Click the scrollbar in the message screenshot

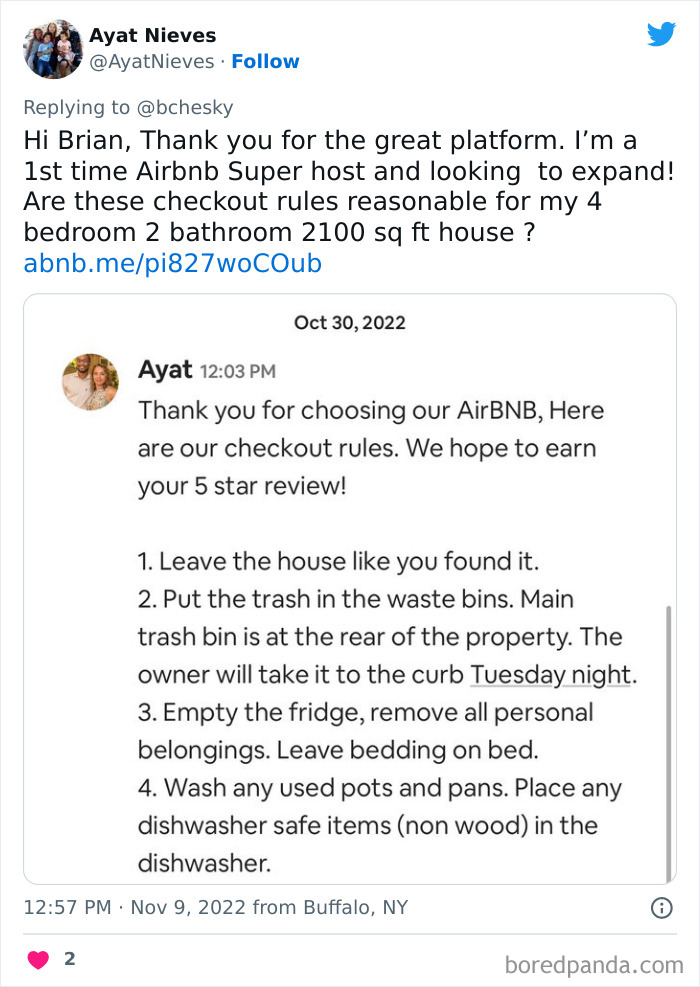click(x=666, y=740)
